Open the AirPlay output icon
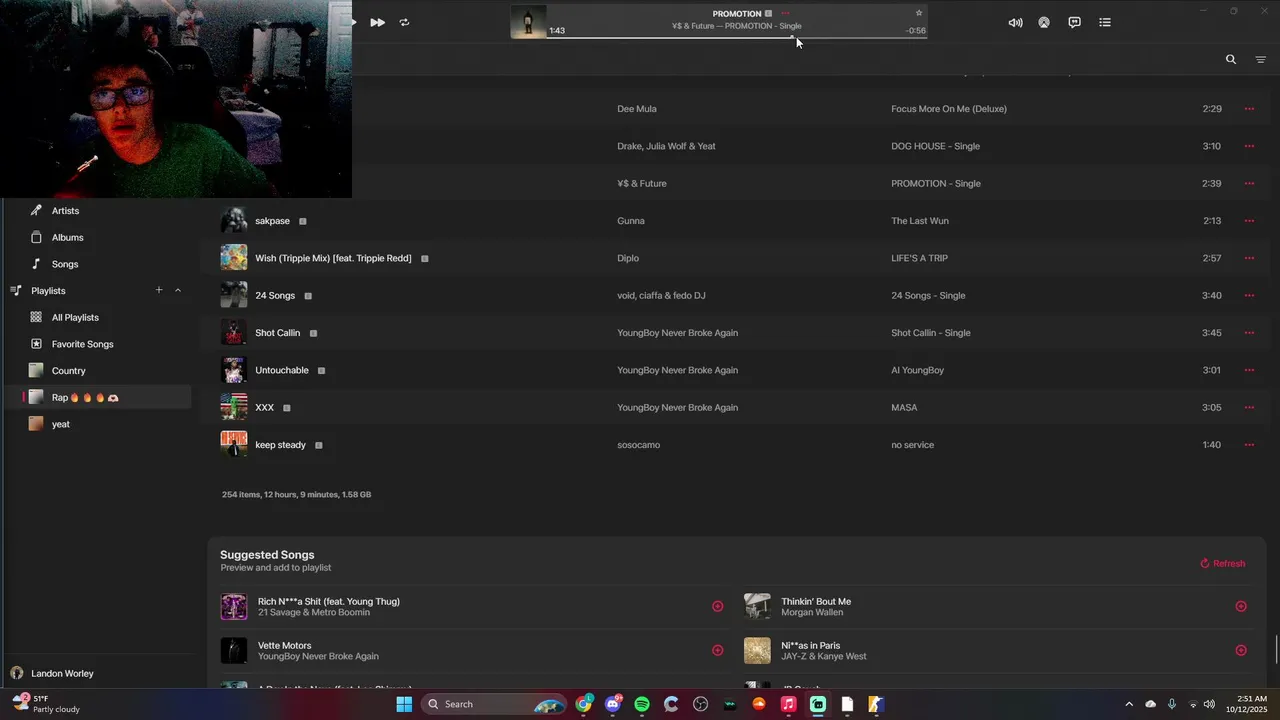Image resolution: width=1280 pixels, height=720 pixels. pos(1044,22)
